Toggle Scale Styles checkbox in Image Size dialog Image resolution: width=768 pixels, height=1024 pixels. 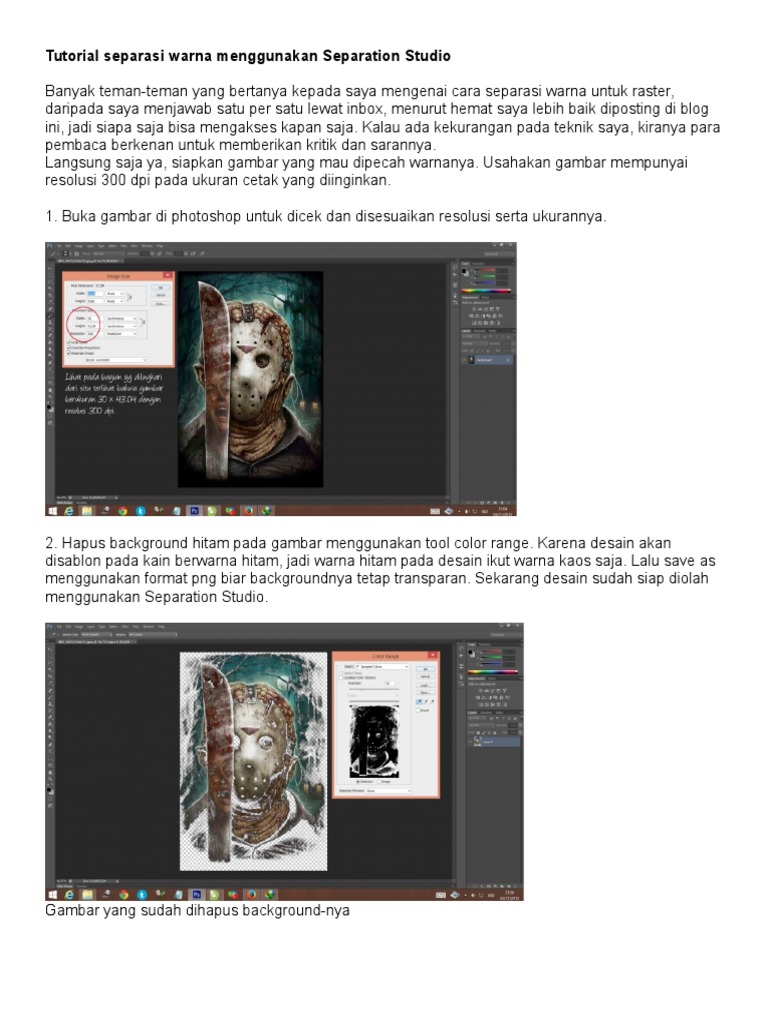pyautogui.click(x=69, y=342)
